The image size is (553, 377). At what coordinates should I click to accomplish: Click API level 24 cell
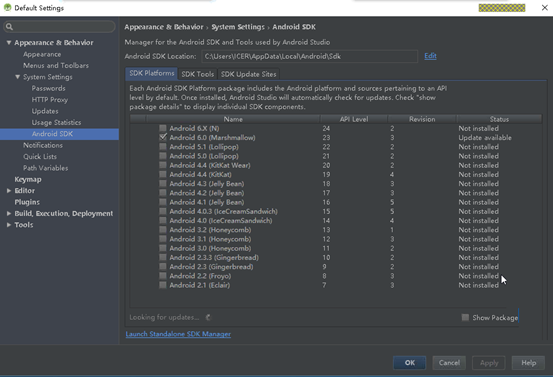coord(326,128)
